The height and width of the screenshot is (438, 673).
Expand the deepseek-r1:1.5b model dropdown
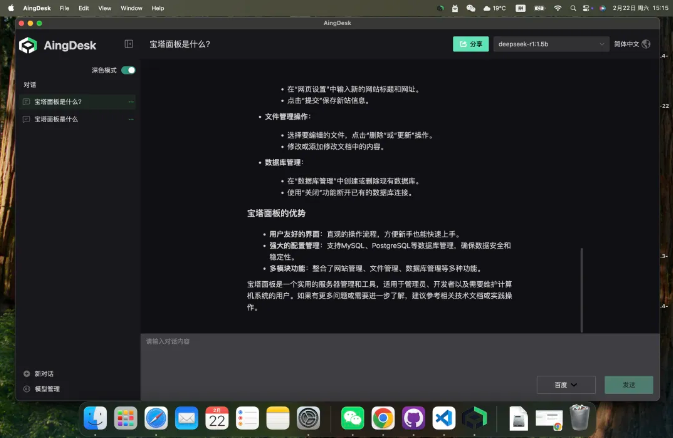(x=551, y=44)
